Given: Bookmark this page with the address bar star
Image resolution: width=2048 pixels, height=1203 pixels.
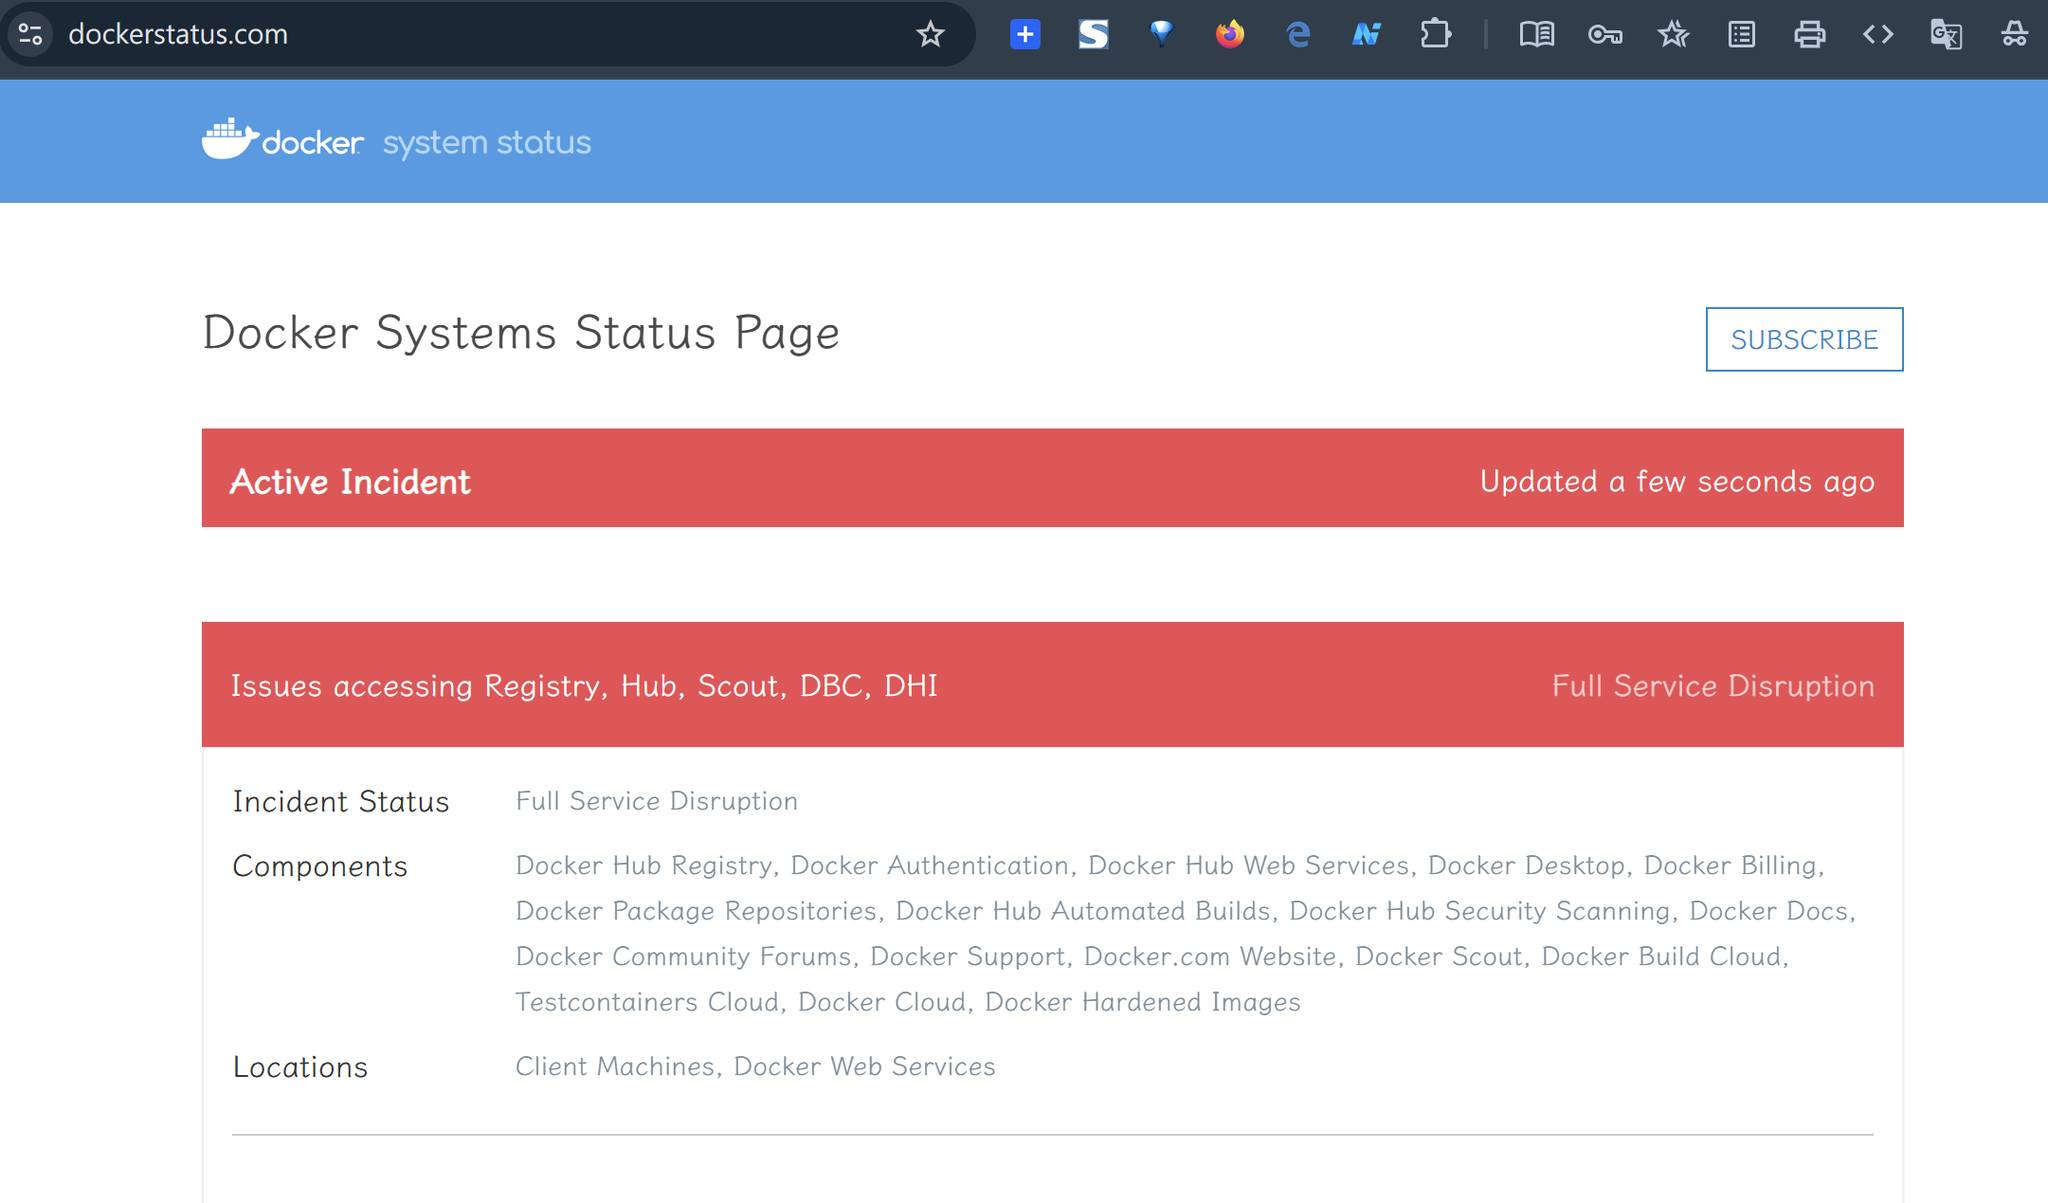Looking at the screenshot, I should click(x=930, y=34).
